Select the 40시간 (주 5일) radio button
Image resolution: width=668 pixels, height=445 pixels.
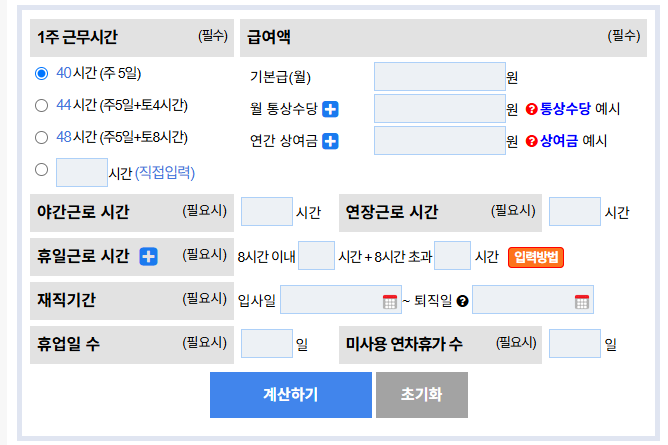tap(41, 73)
